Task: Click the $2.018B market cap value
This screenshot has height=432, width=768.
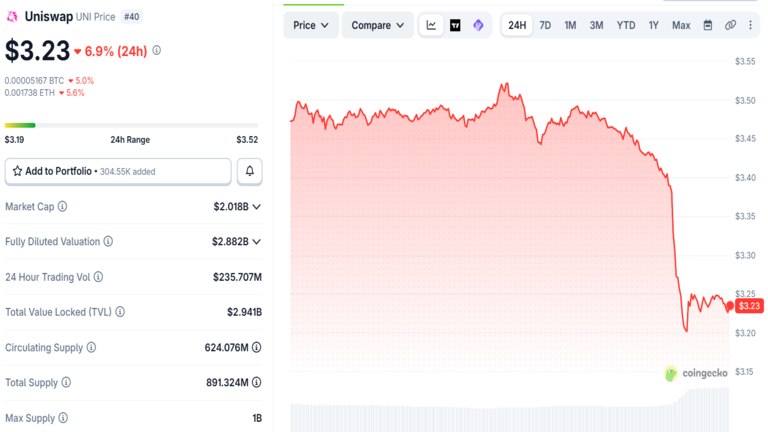Action: pyautogui.click(x=231, y=207)
